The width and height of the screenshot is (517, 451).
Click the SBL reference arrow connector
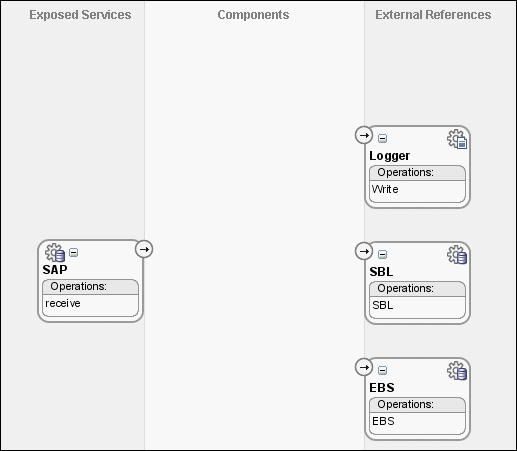tap(364, 251)
